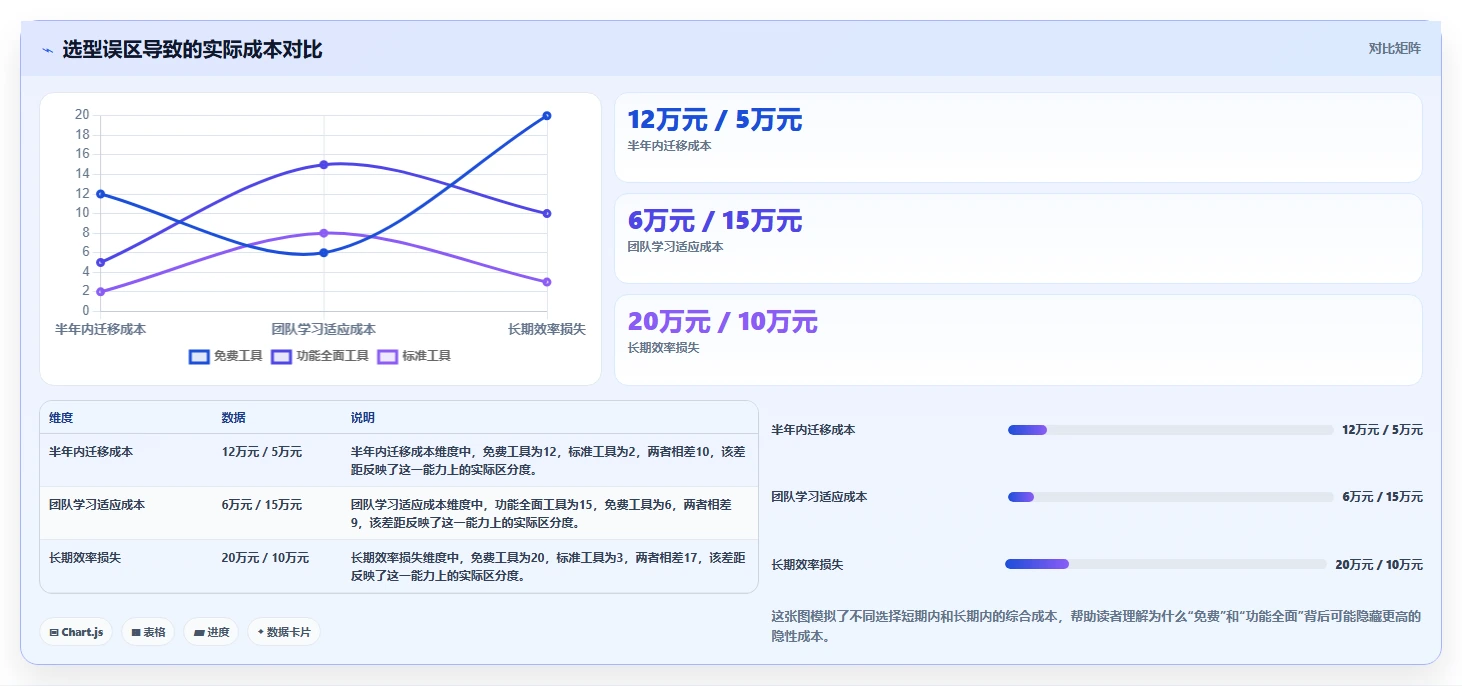The height and width of the screenshot is (686, 1462).
Task: Toggle 标准工具 legend swatch in chart
Action: pos(387,356)
